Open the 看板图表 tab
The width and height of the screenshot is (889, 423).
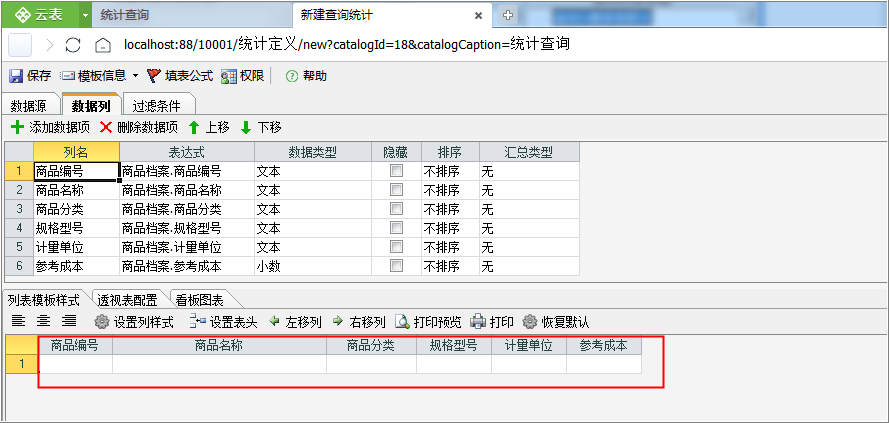[200, 299]
